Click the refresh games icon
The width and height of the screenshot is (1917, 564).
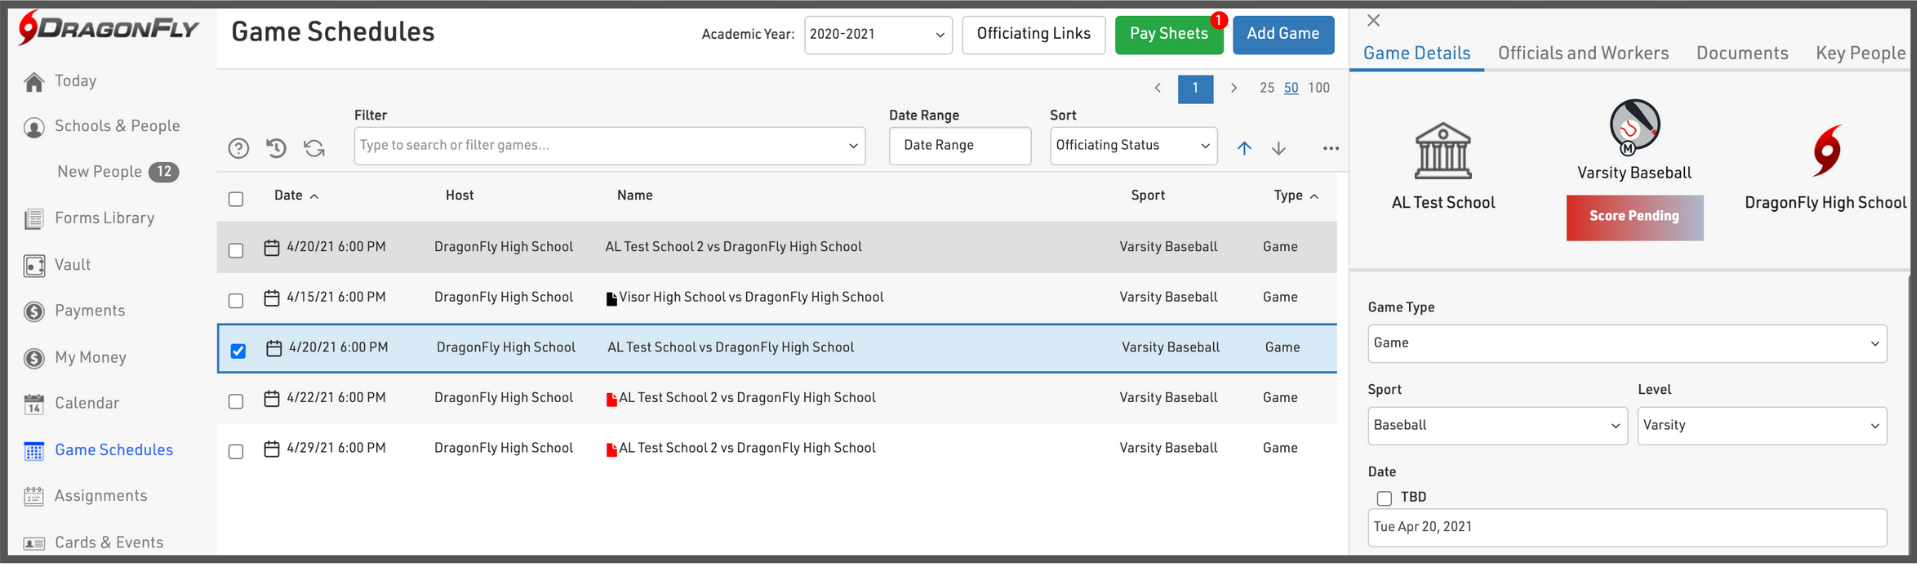[x=314, y=149]
